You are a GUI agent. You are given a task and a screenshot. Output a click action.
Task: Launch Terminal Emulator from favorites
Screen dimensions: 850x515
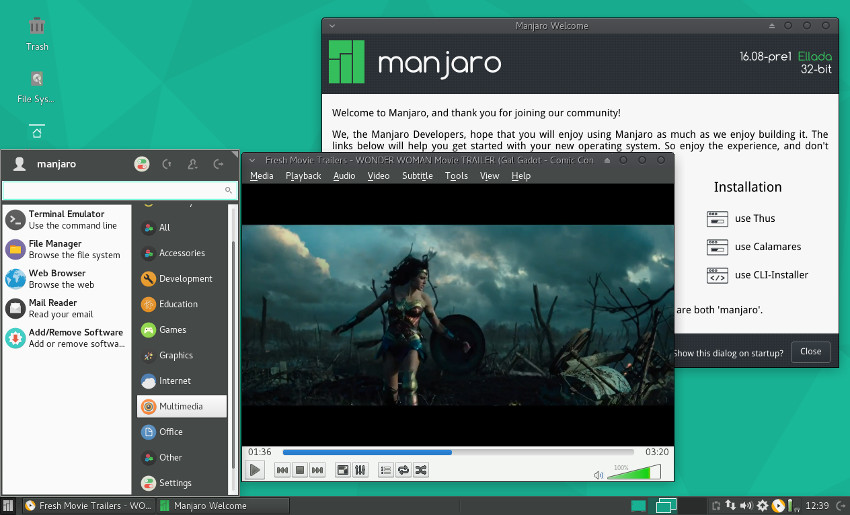coord(67,220)
